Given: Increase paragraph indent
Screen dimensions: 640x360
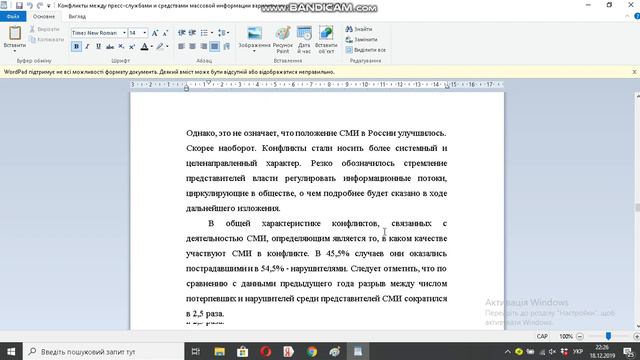Looking at the screenshot, I should click(x=192, y=33).
